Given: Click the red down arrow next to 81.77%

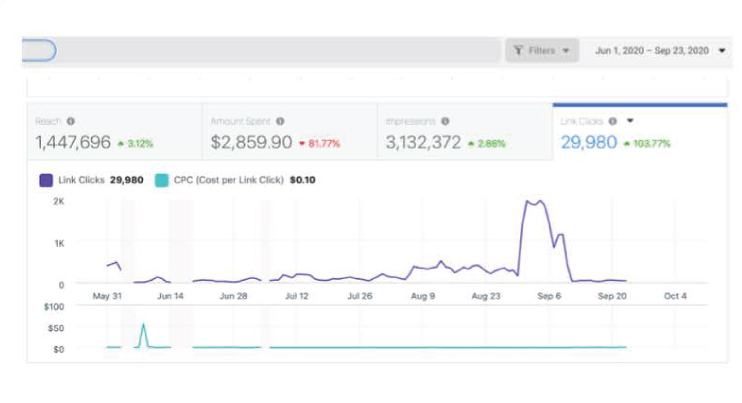Looking at the screenshot, I should tap(302, 143).
